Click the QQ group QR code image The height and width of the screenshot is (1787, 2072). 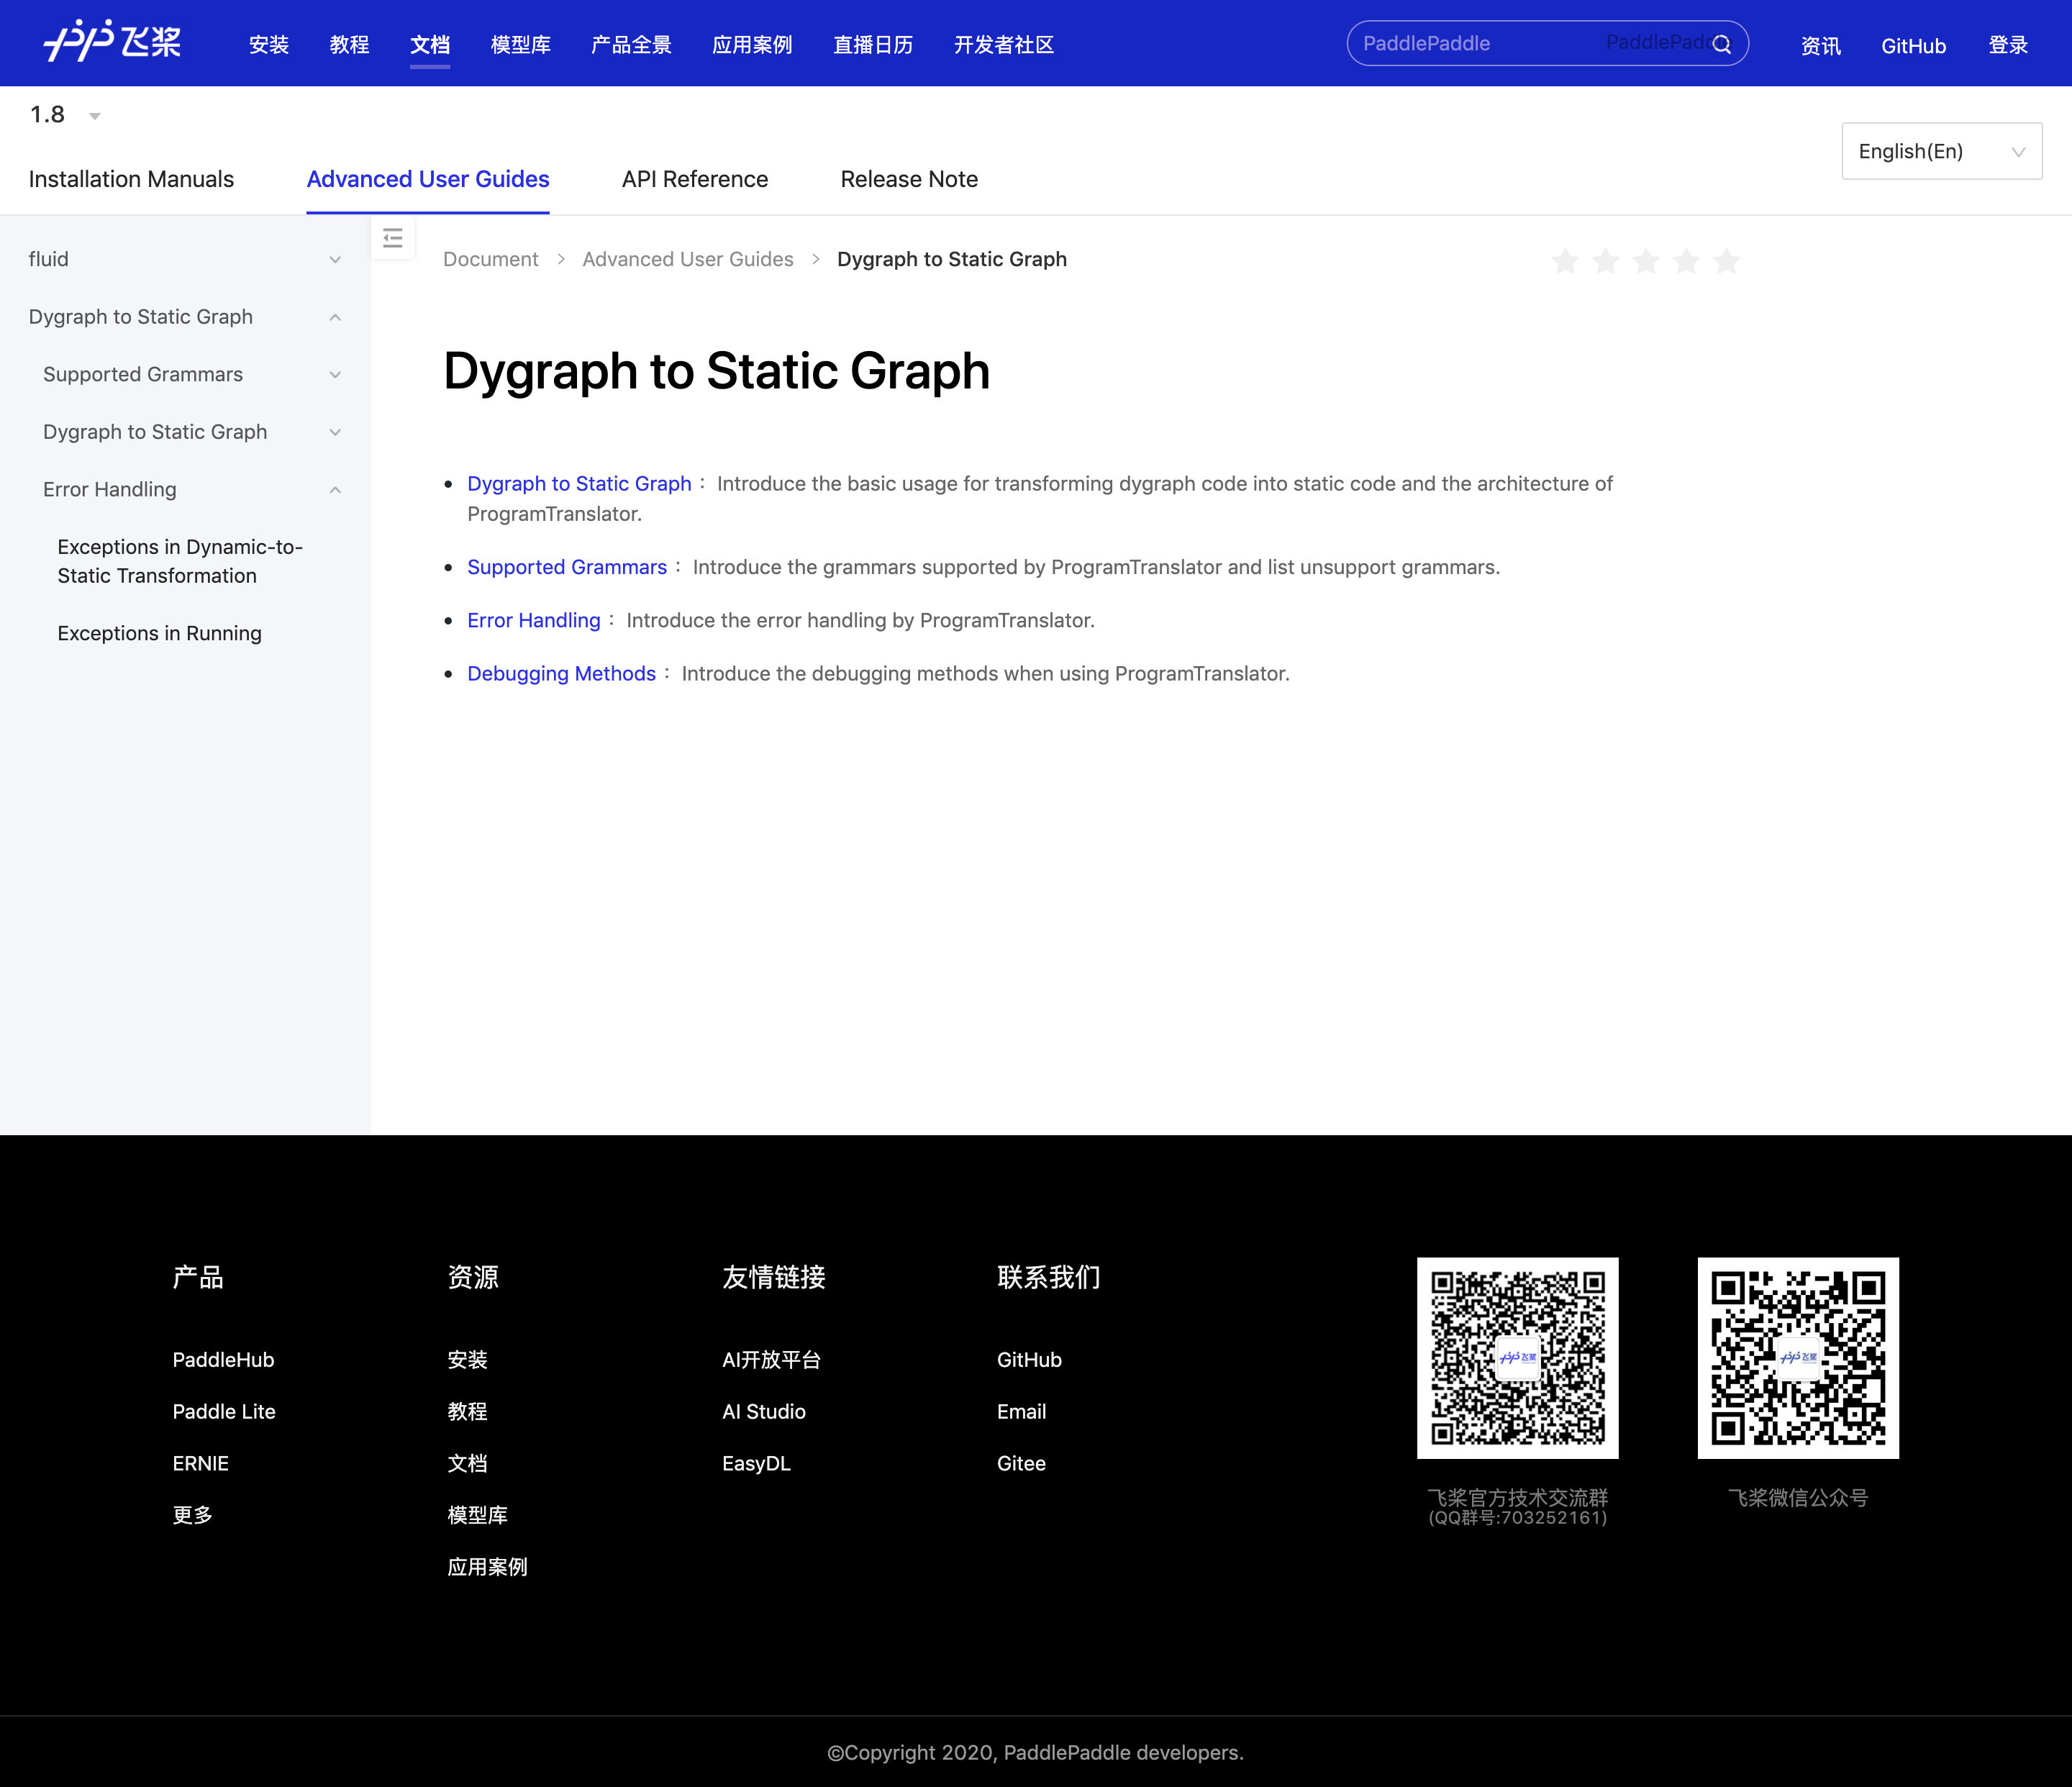coord(1517,1357)
